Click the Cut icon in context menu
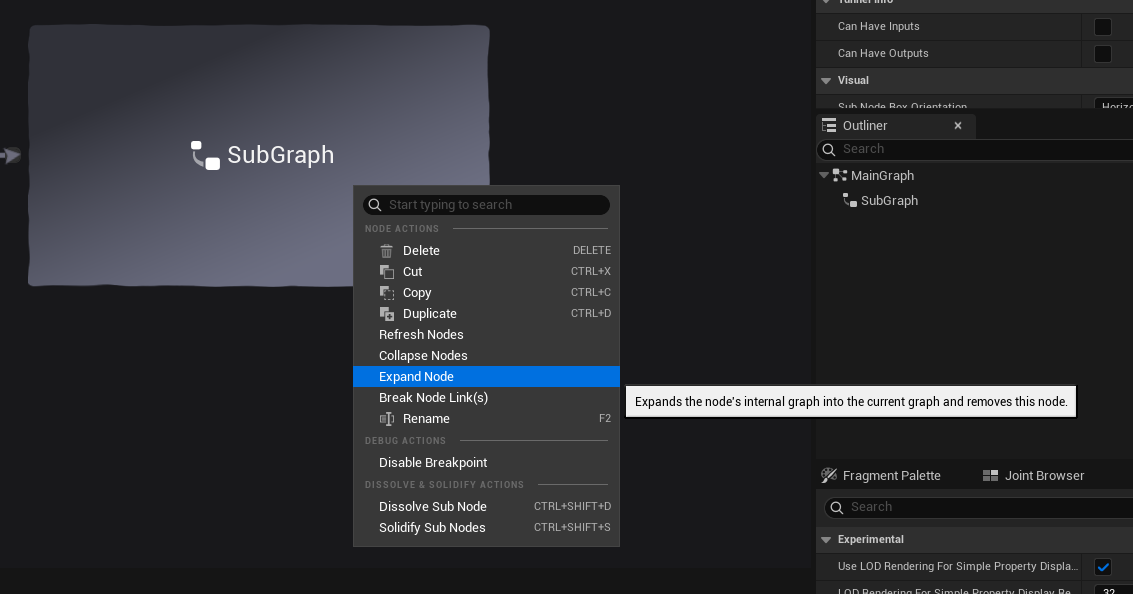This screenshot has height=594, width=1133. [x=387, y=272]
